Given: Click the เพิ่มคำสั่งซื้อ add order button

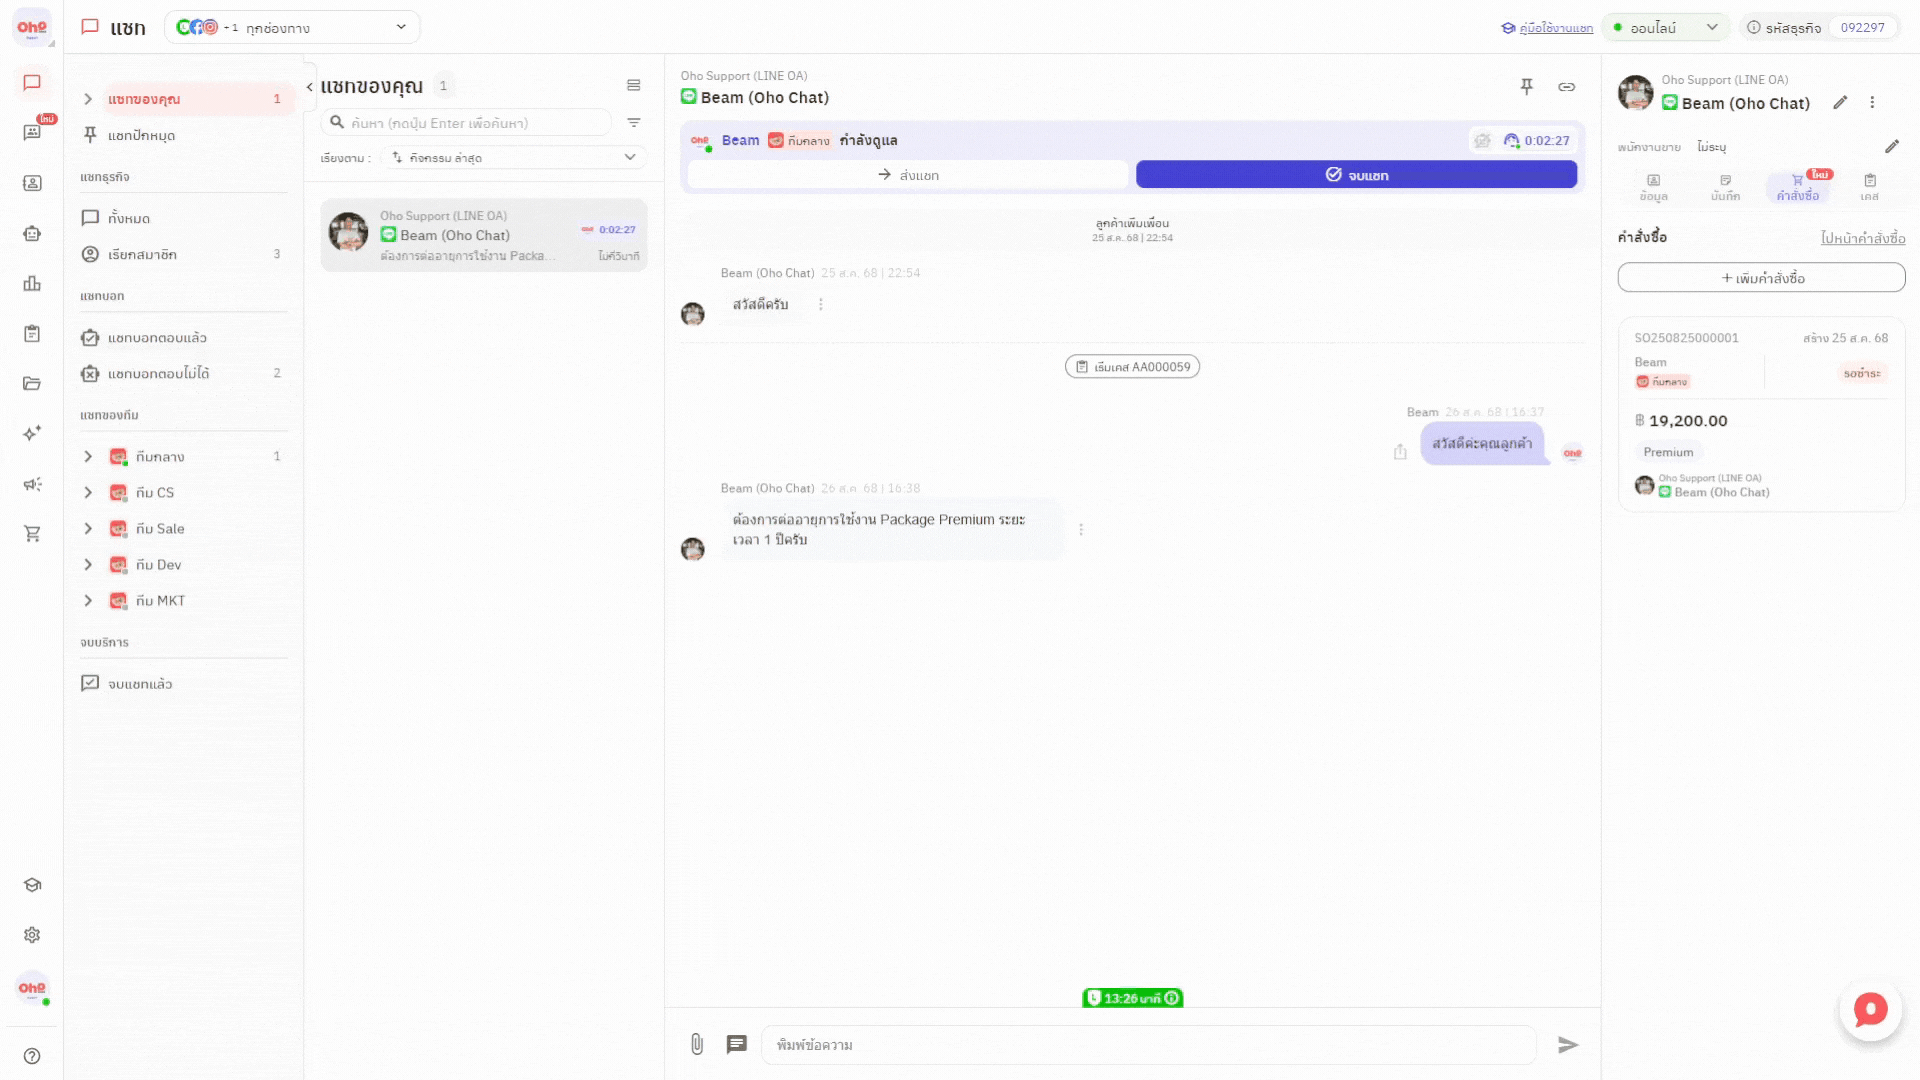Looking at the screenshot, I should tap(1761, 278).
